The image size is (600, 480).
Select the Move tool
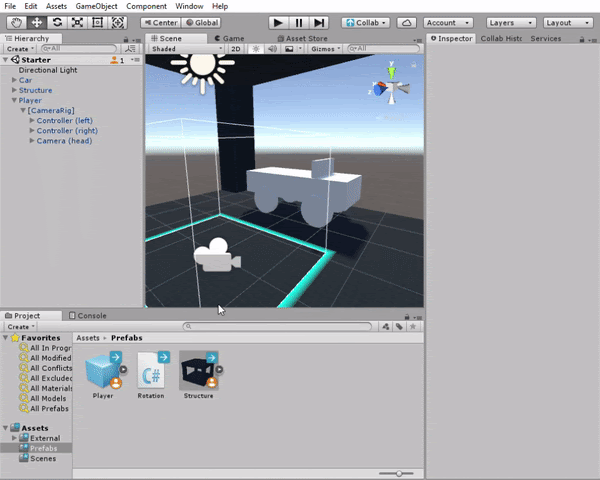[37, 23]
